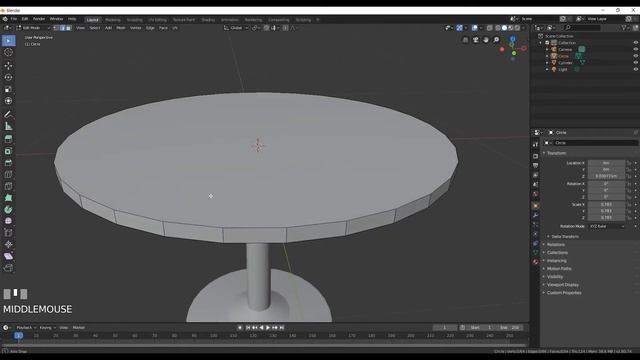Viewport: 640px width, 360px height.
Task: Expand the Instancing panel
Action: point(556,261)
